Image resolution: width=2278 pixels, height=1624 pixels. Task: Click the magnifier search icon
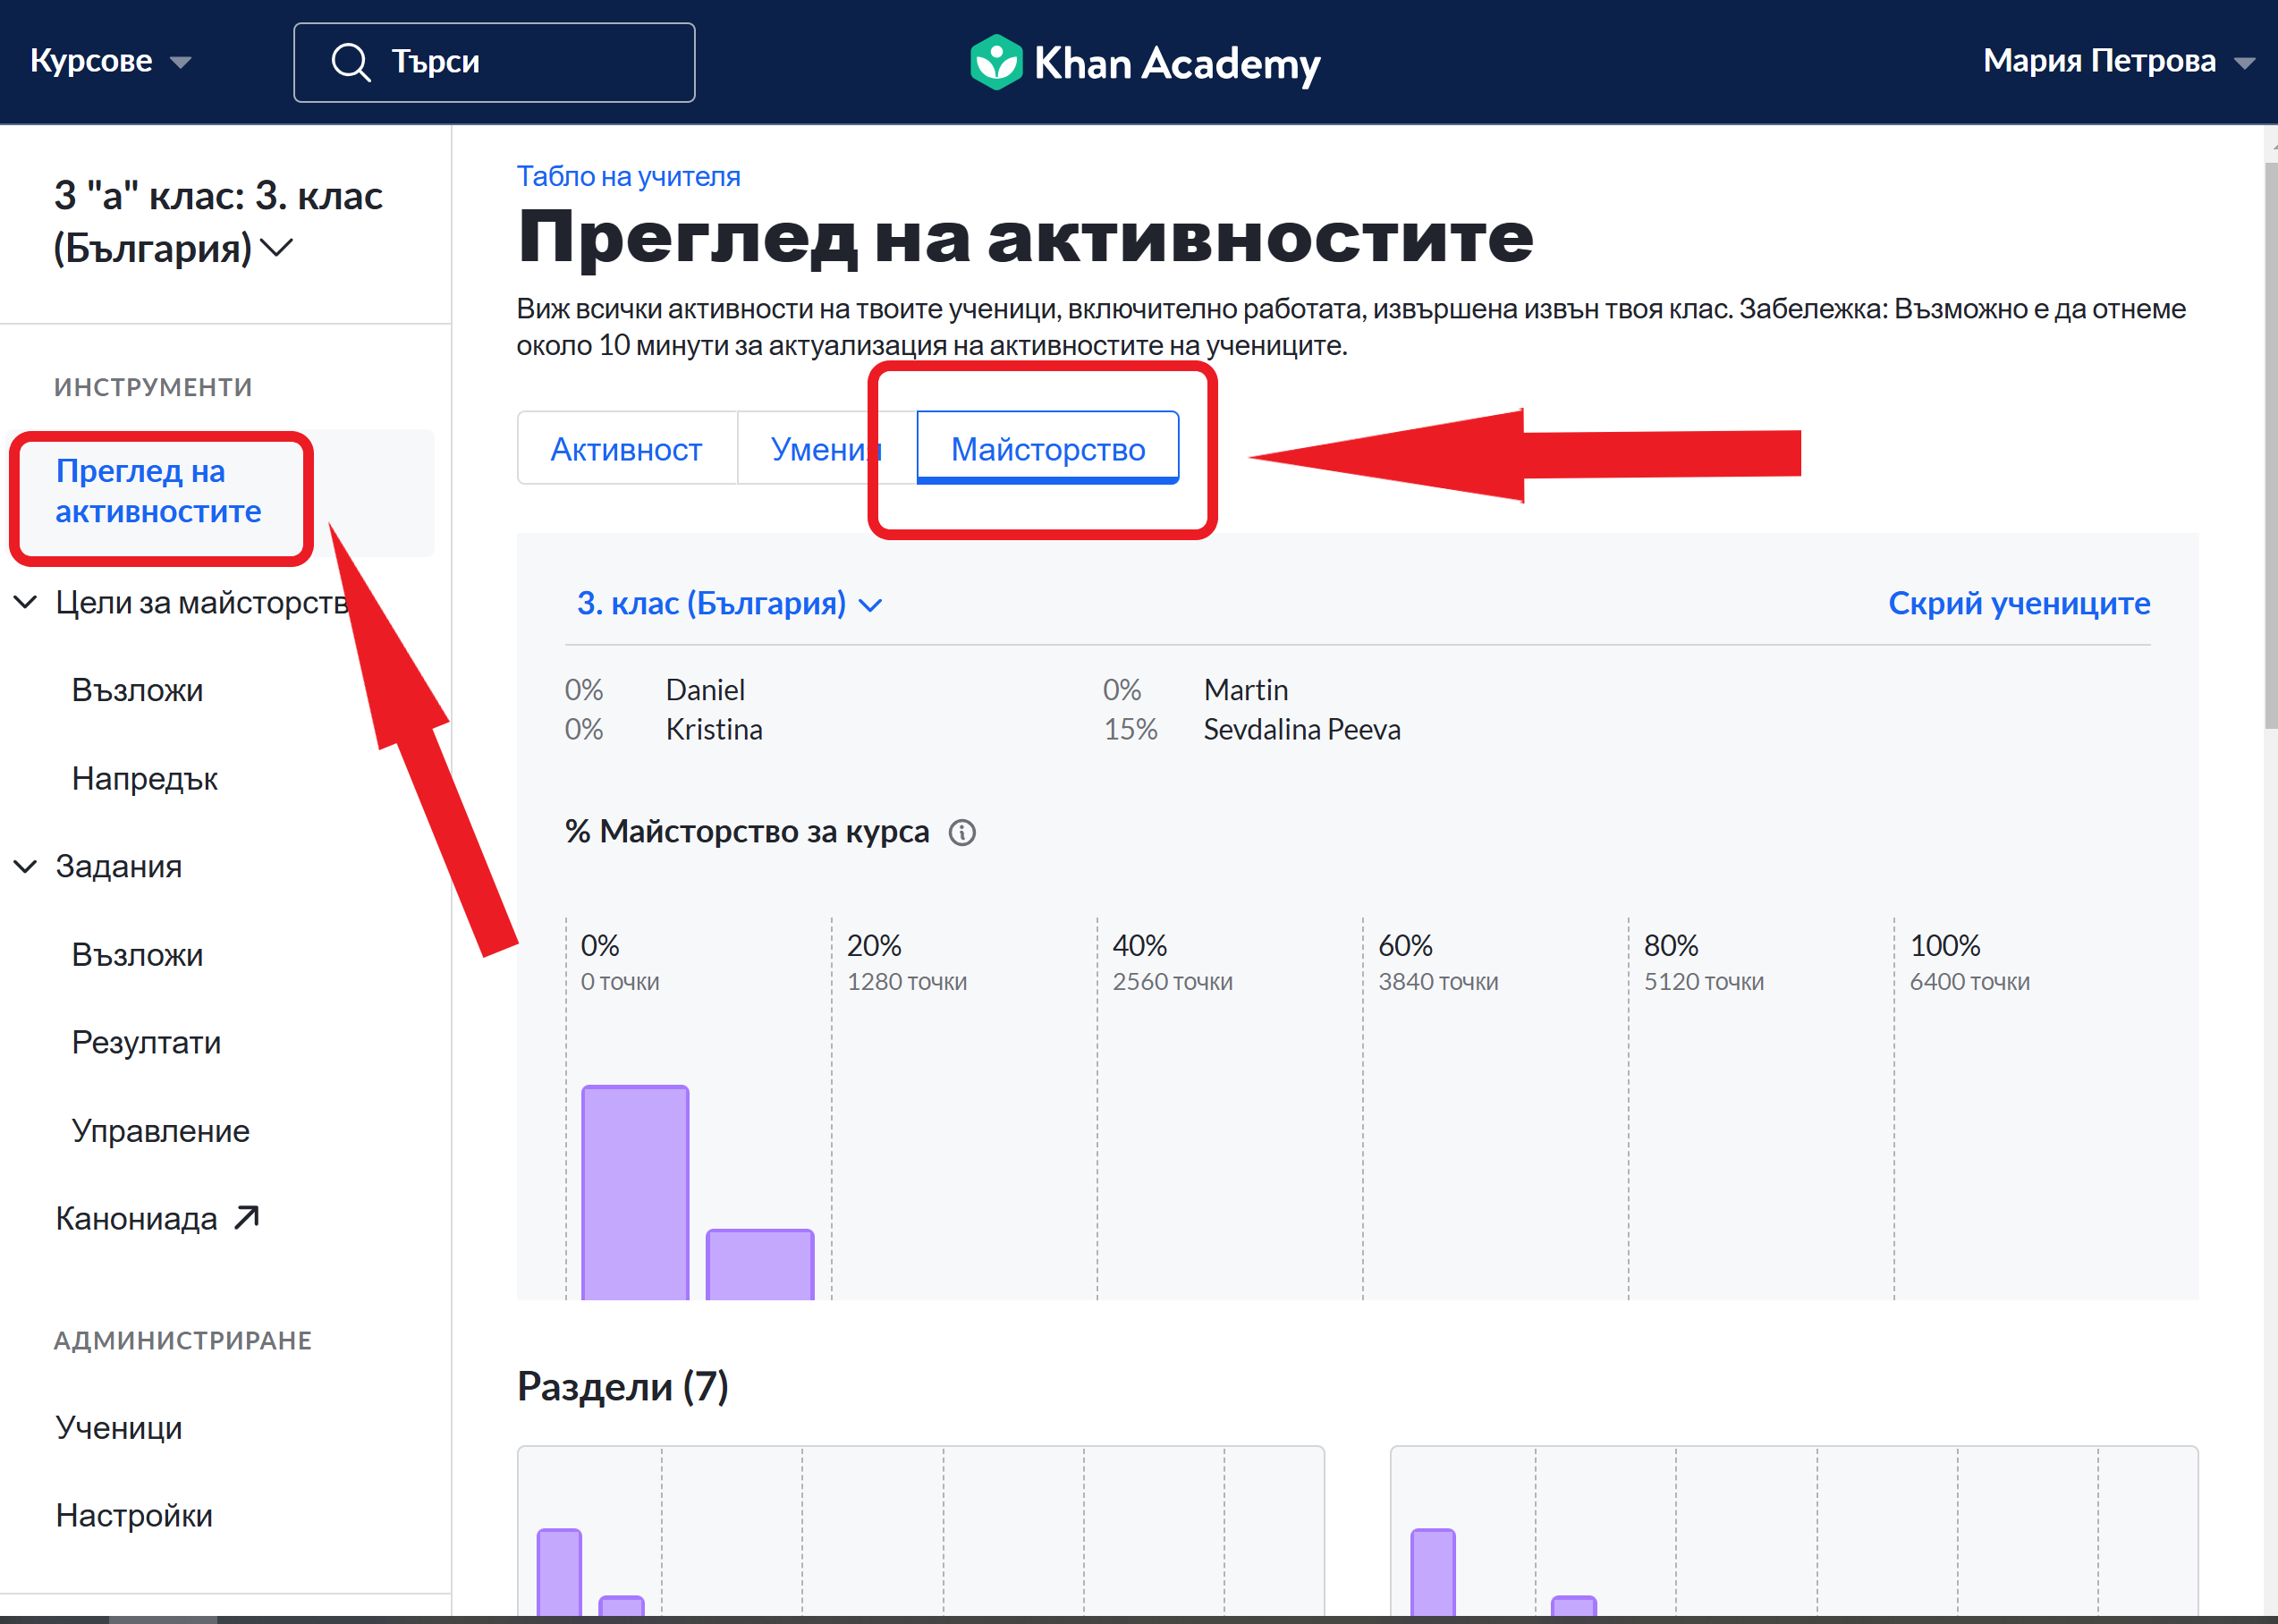351,62
